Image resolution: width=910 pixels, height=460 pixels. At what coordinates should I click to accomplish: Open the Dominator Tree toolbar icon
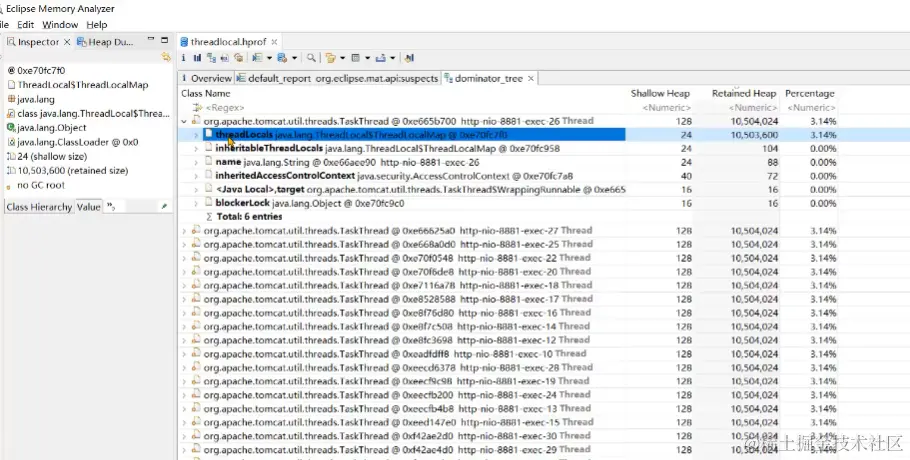(211, 58)
